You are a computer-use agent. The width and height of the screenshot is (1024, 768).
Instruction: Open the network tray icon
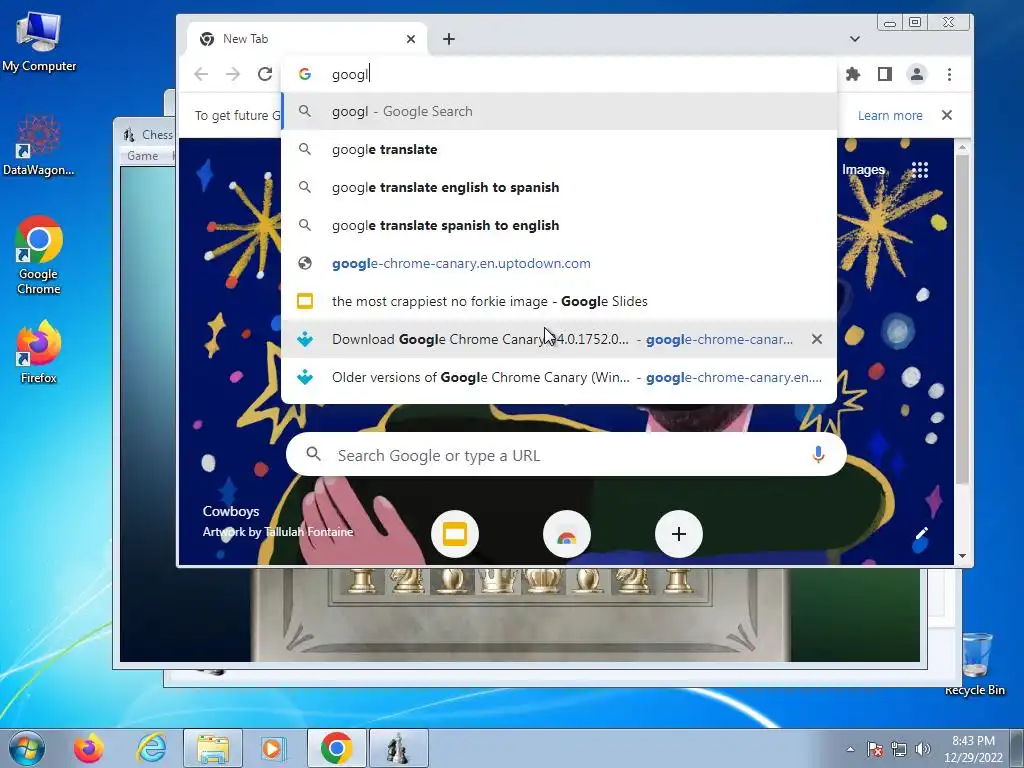pyautogui.click(x=899, y=749)
